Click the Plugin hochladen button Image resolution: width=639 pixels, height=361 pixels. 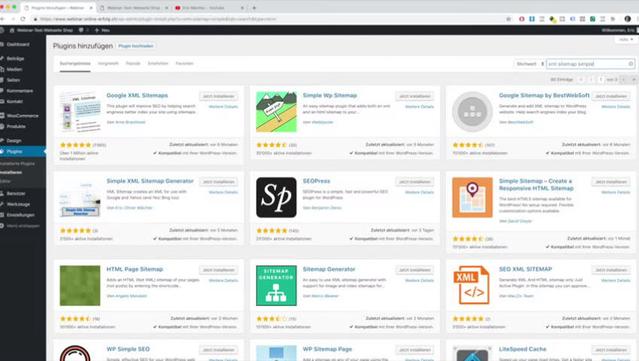click(136, 46)
